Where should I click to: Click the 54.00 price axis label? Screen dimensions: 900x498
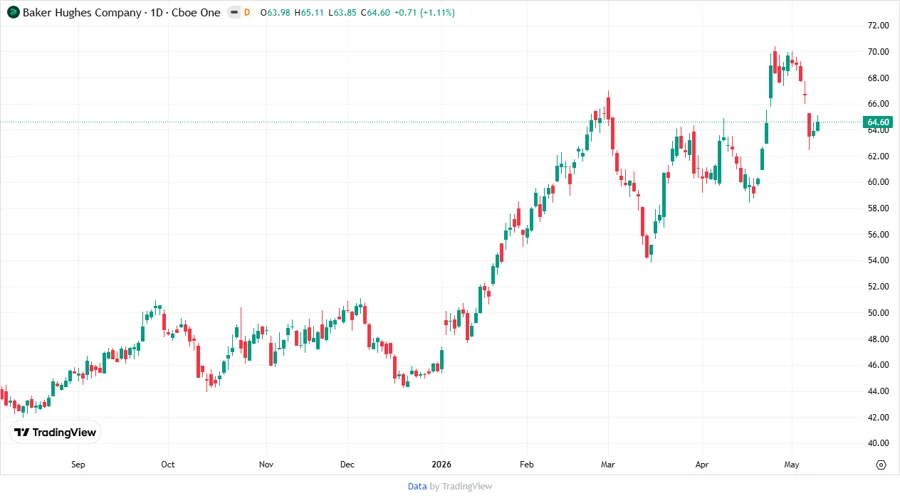pyautogui.click(x=878, y=260)
